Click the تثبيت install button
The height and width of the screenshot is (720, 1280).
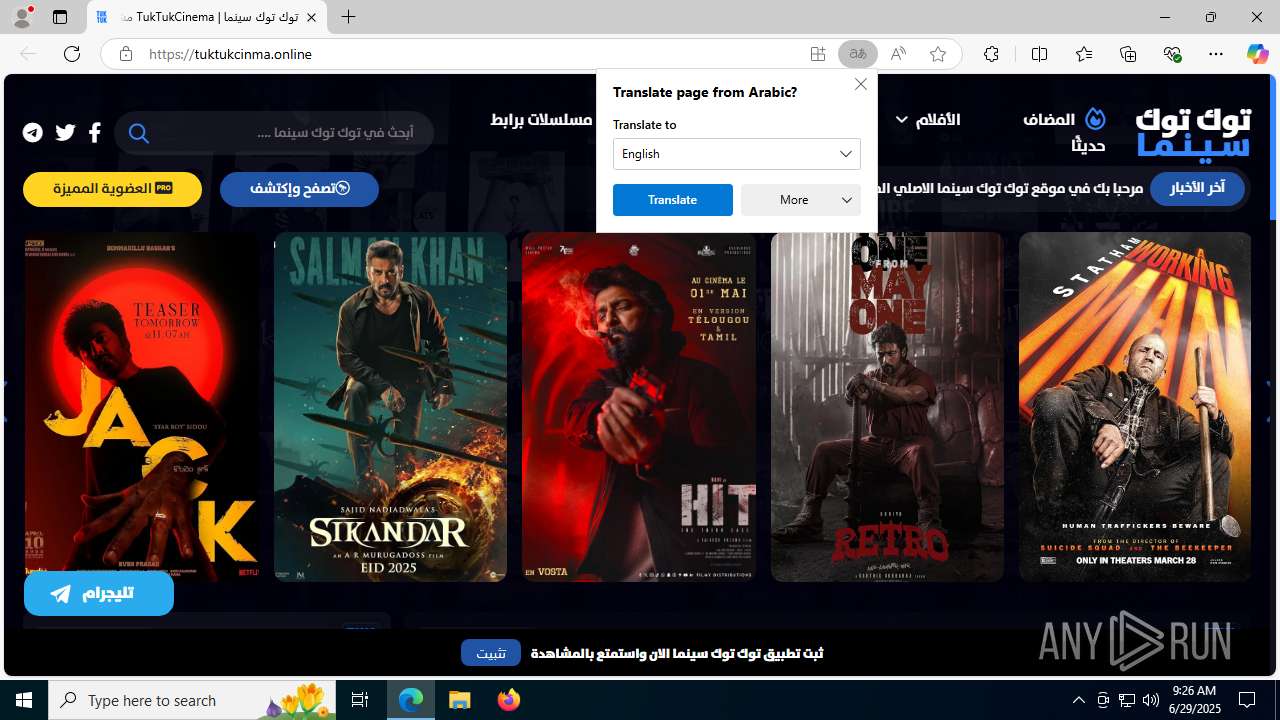[x=491, y=653]
